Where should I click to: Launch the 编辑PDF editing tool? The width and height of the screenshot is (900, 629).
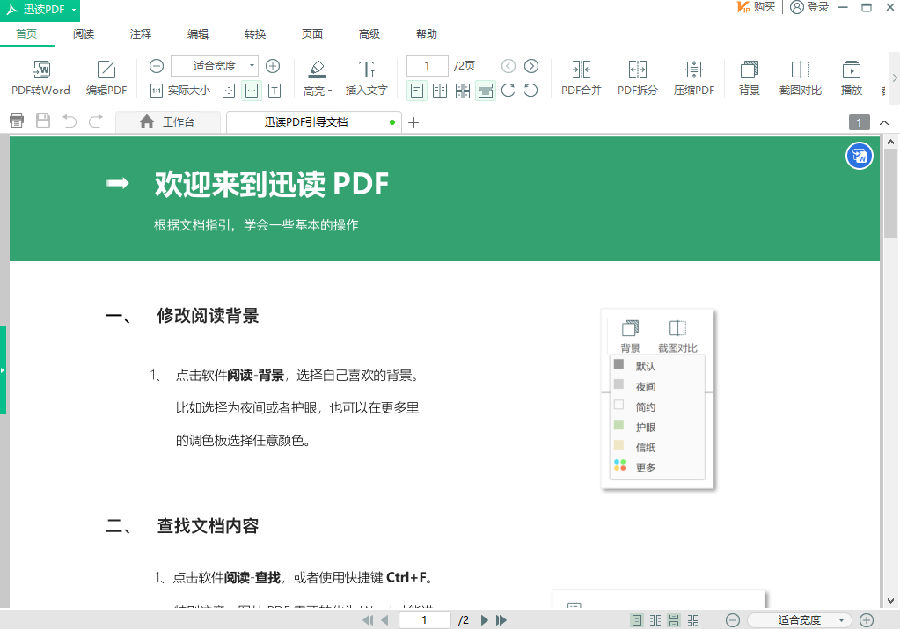[106, 79]
